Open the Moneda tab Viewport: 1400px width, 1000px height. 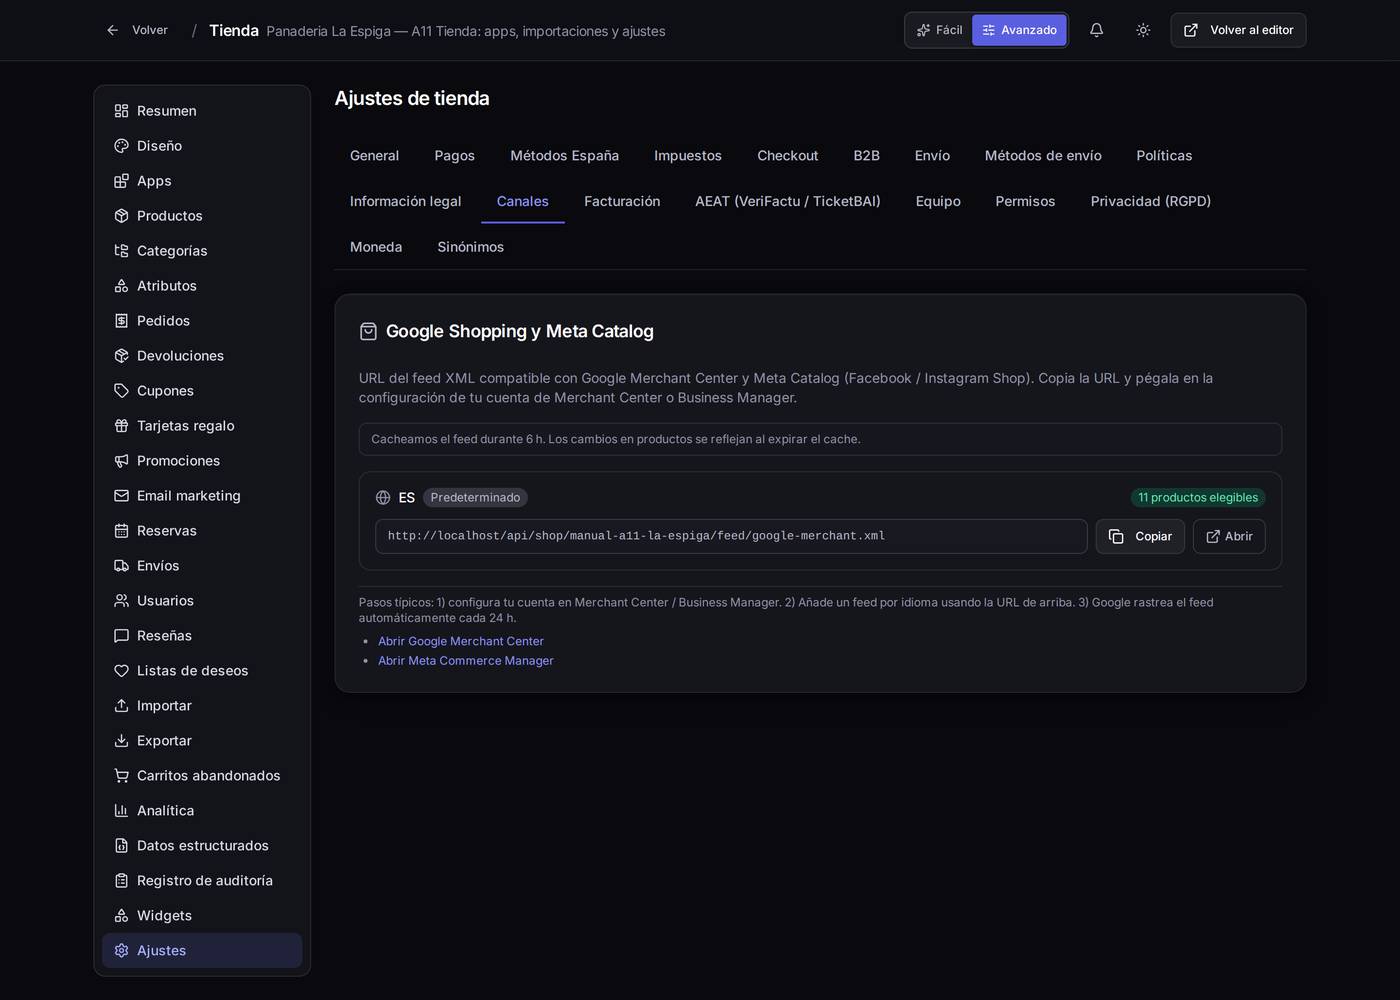coord(376,248)
